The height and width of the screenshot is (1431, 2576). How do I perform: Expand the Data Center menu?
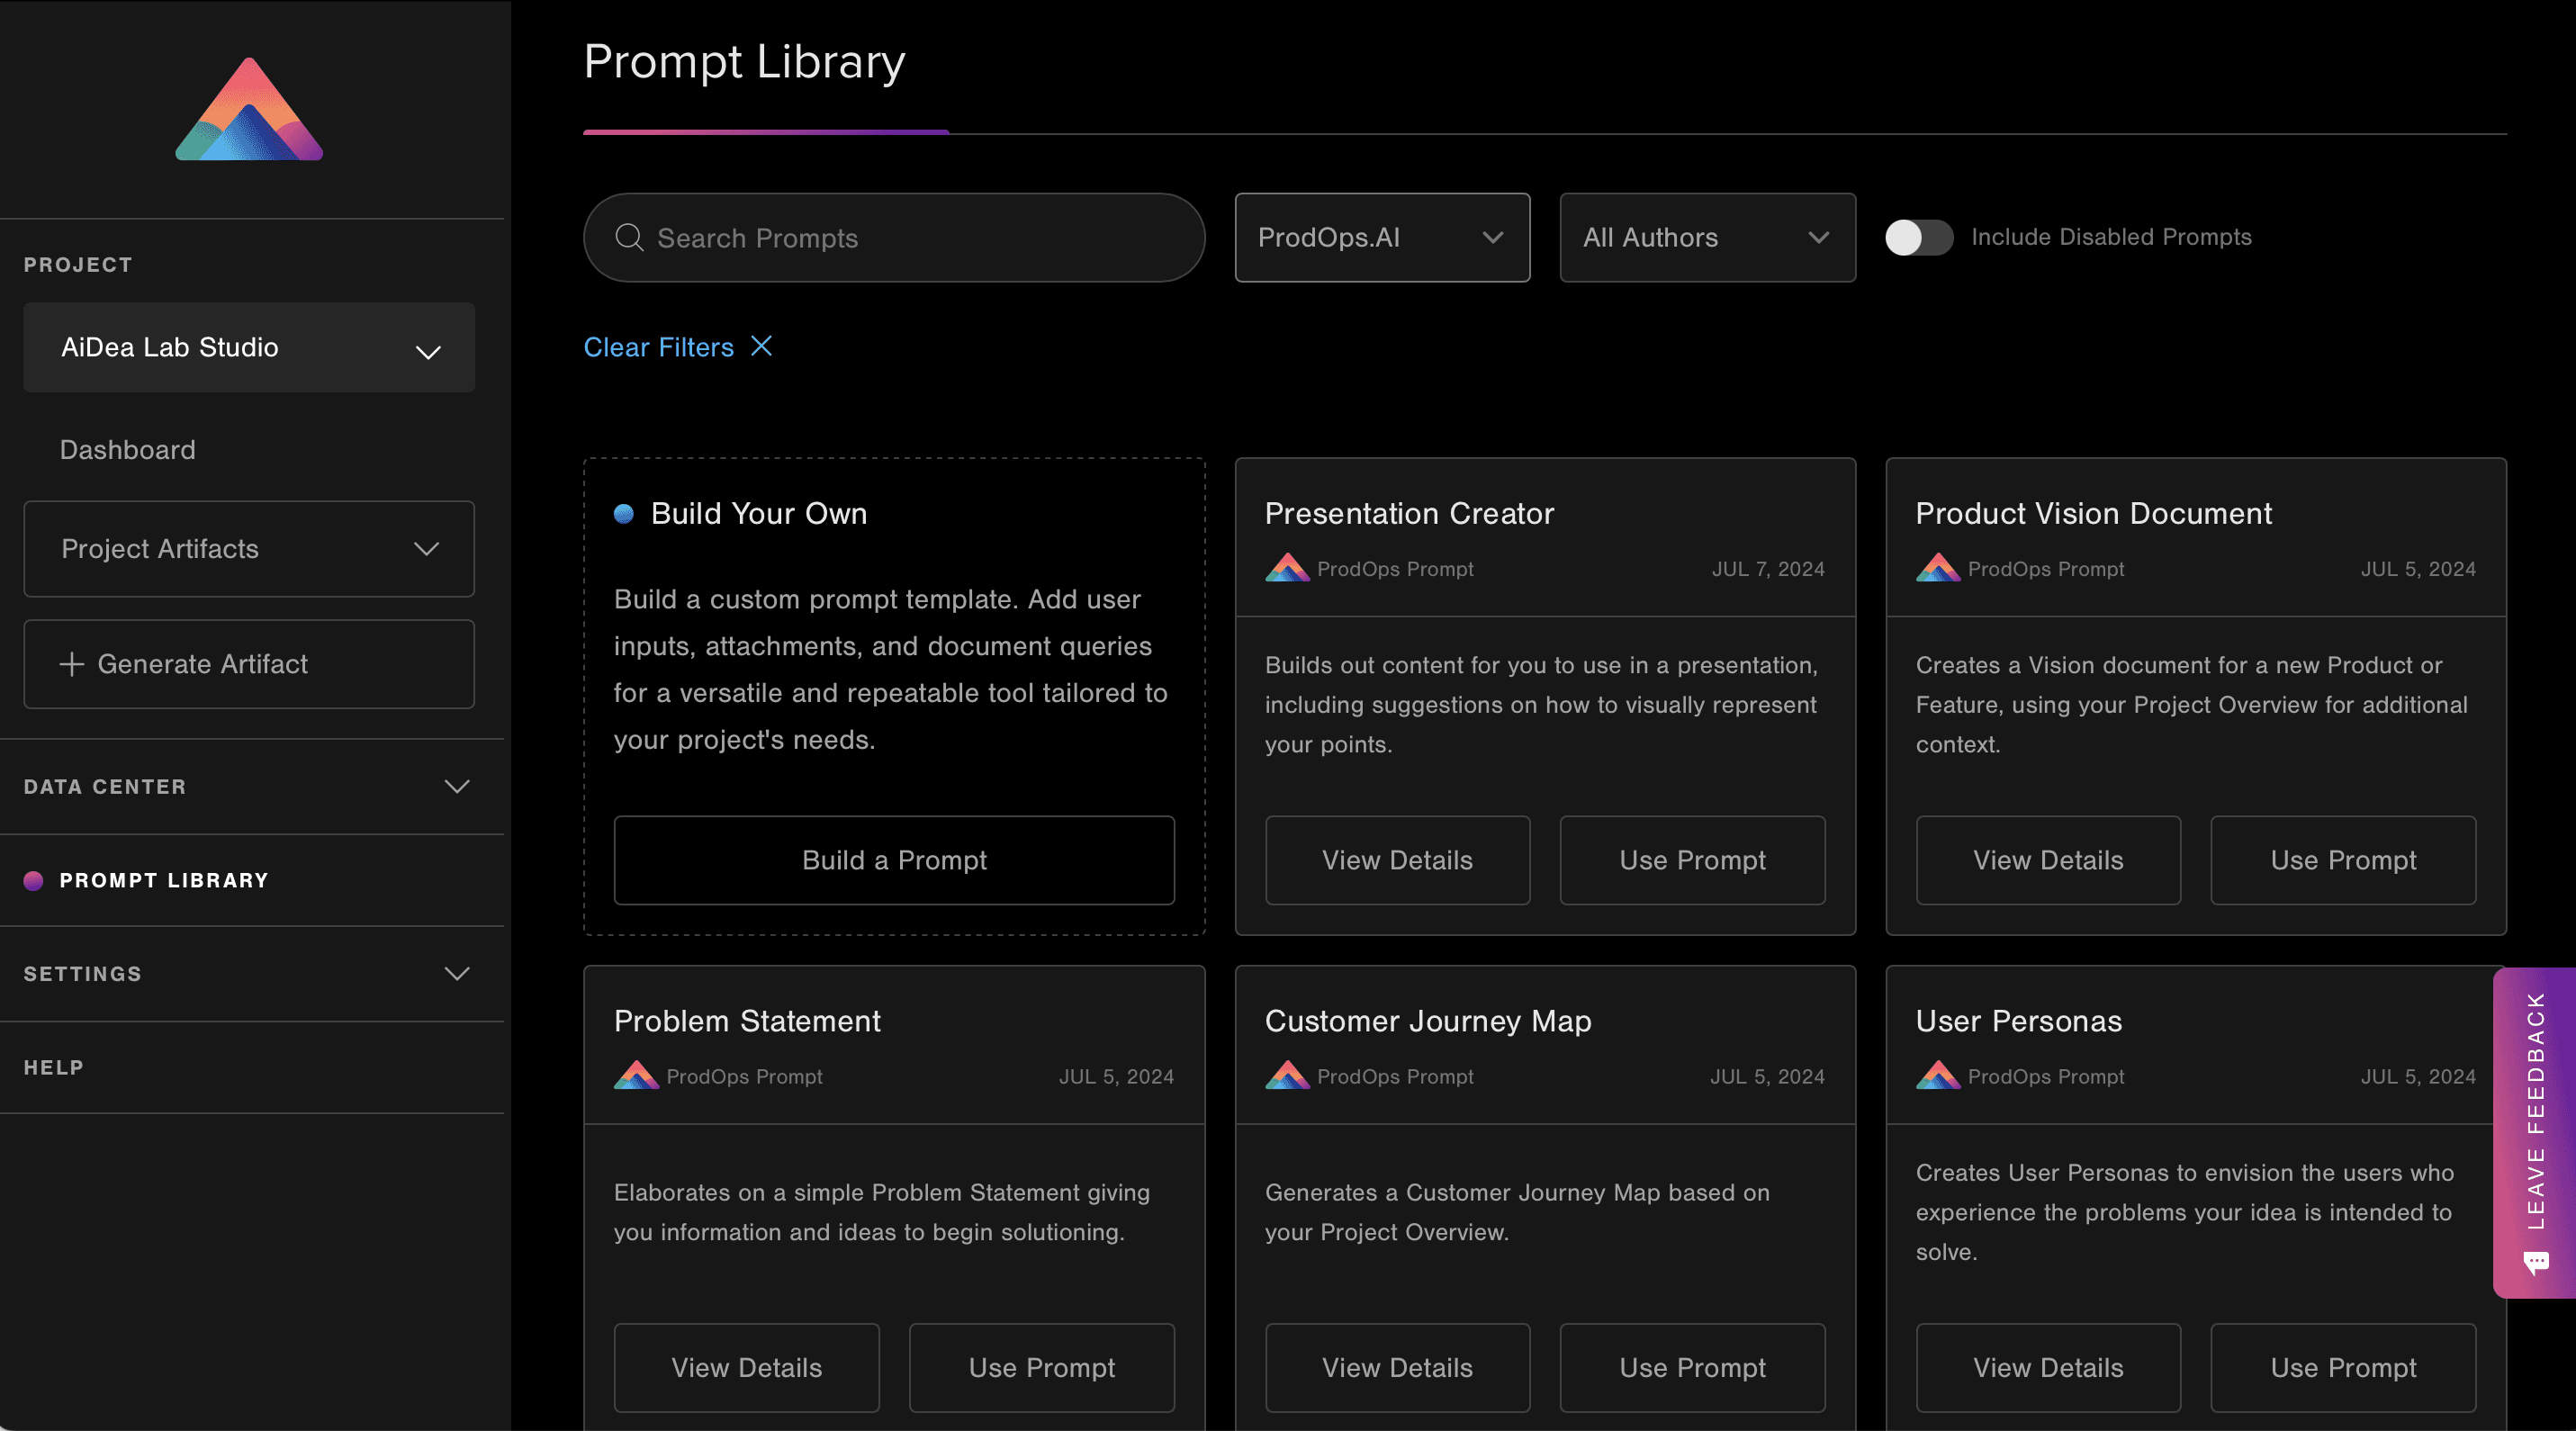tap(456, 787)
